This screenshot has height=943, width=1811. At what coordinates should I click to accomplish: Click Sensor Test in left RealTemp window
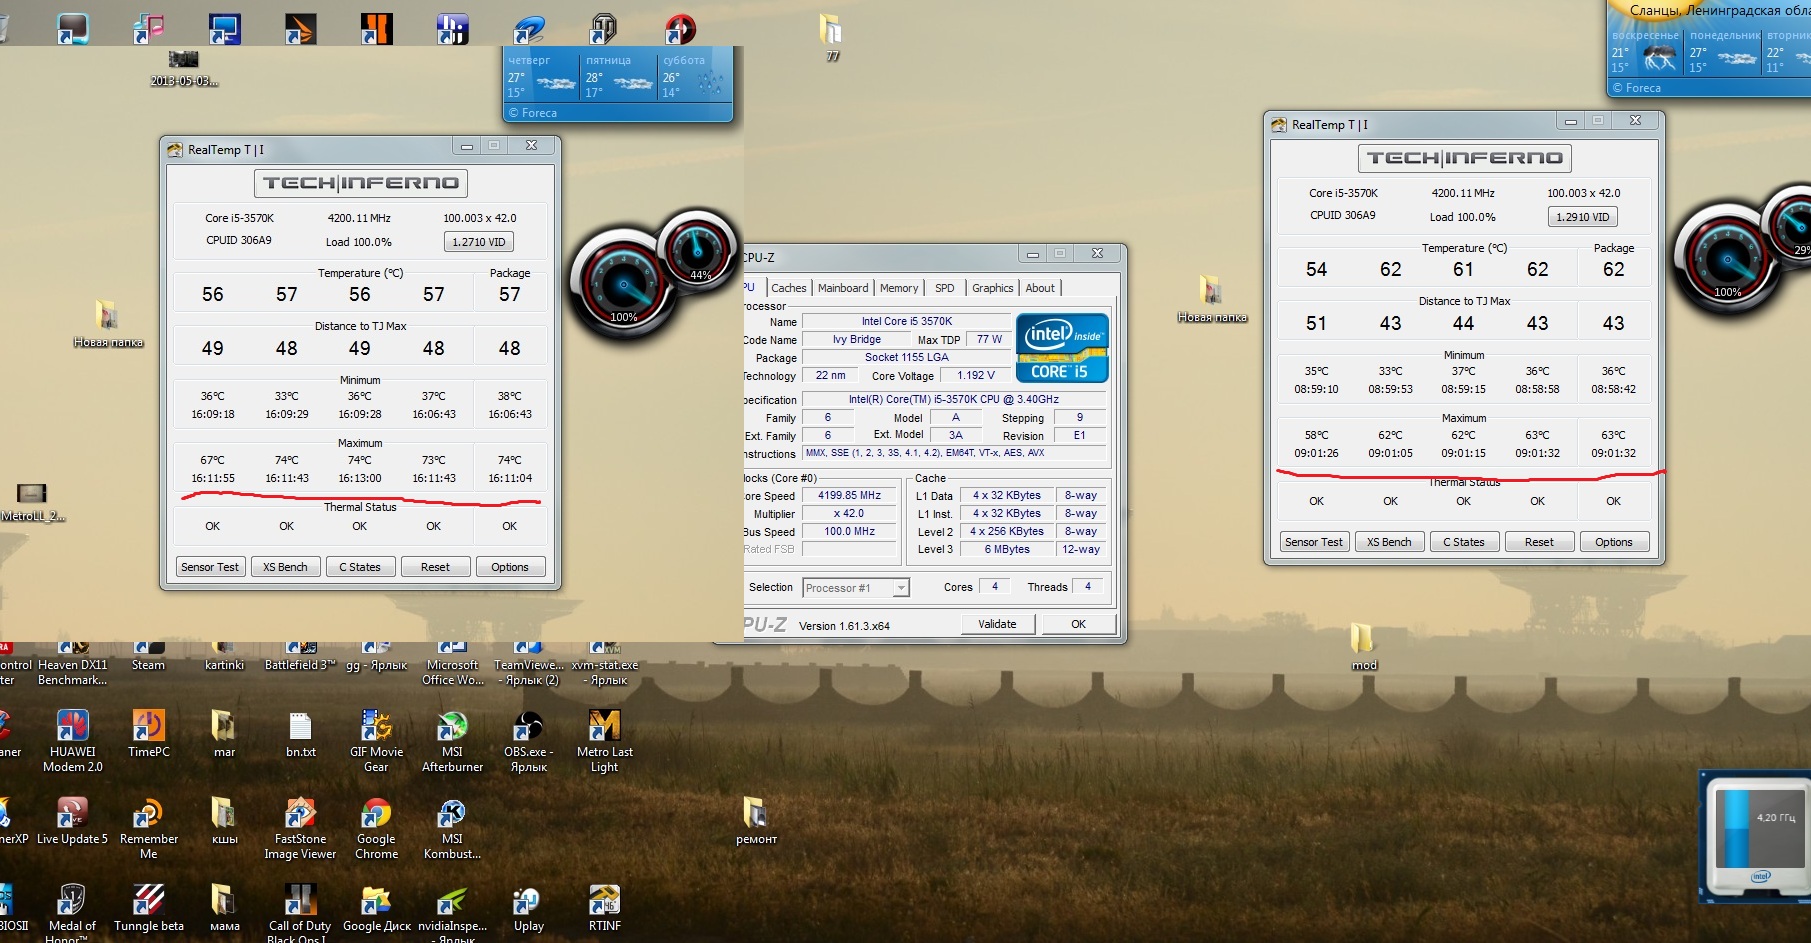[x=210, y=567]
